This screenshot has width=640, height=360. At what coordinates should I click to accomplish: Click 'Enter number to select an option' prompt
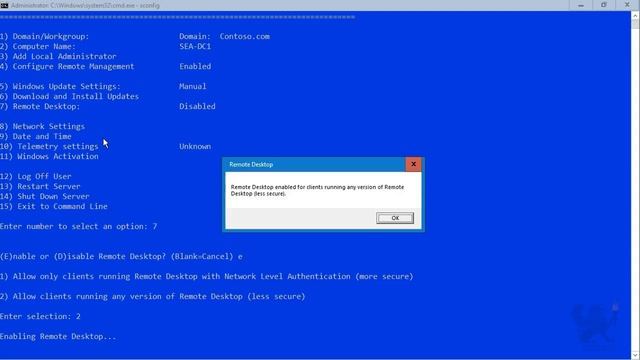click(x=78, y=226)
